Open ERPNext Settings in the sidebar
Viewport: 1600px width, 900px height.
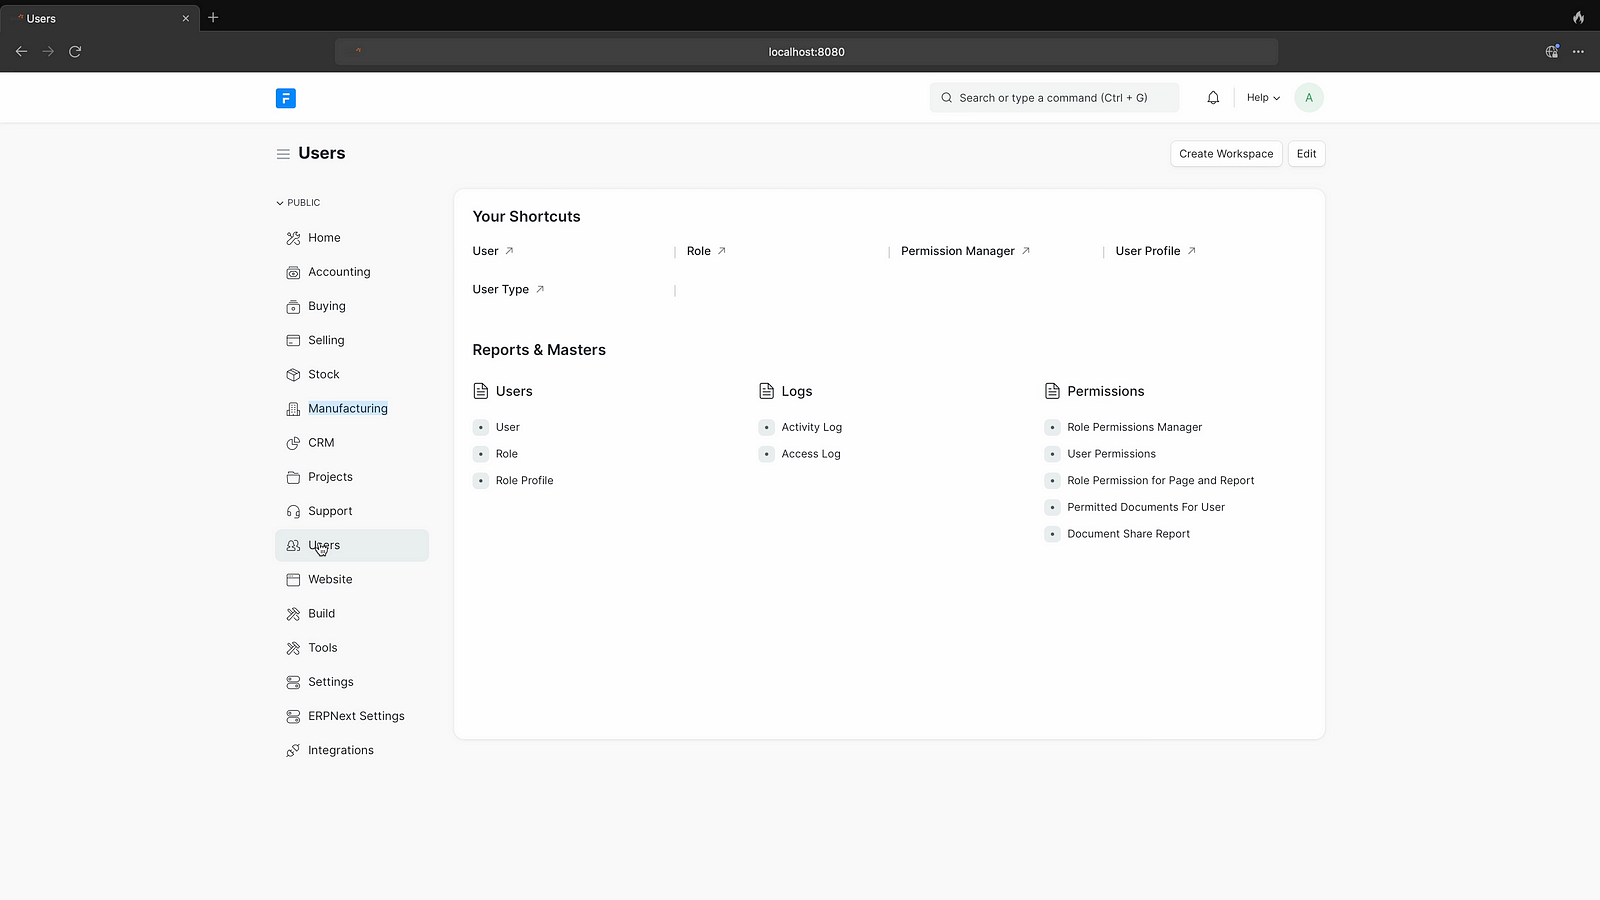coord(356,717)
